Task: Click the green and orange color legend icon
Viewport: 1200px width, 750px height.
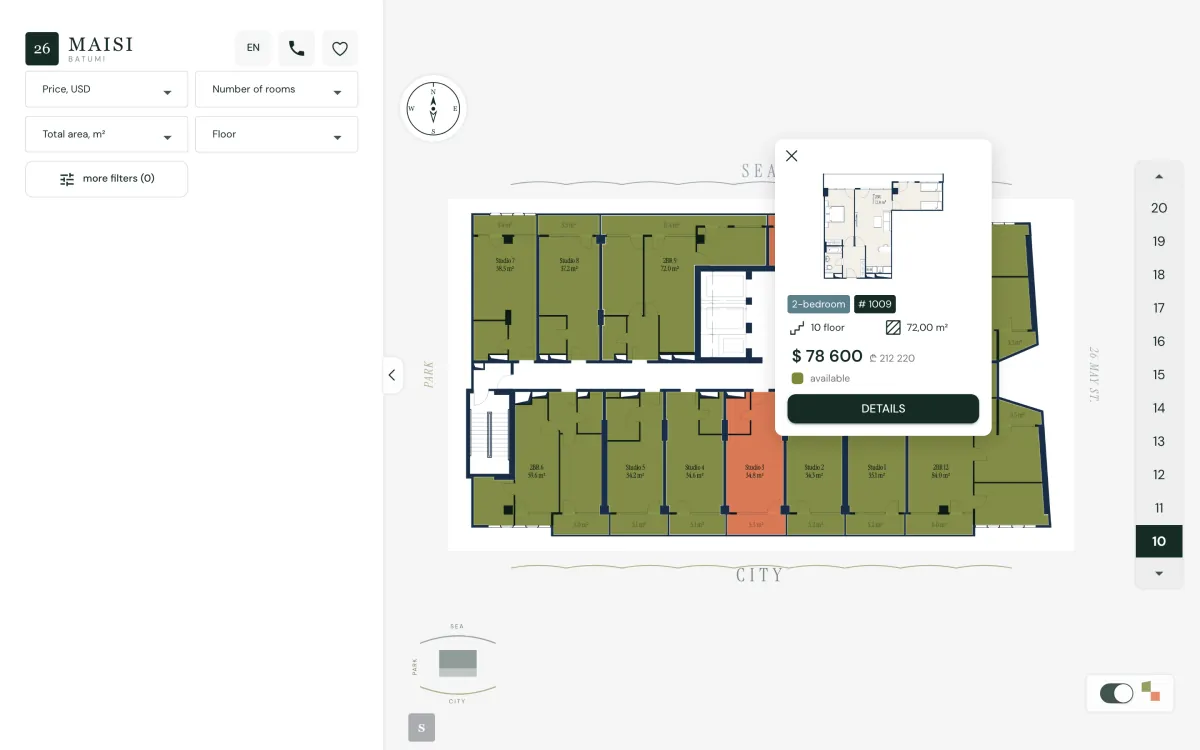Action: (1151, 692)
